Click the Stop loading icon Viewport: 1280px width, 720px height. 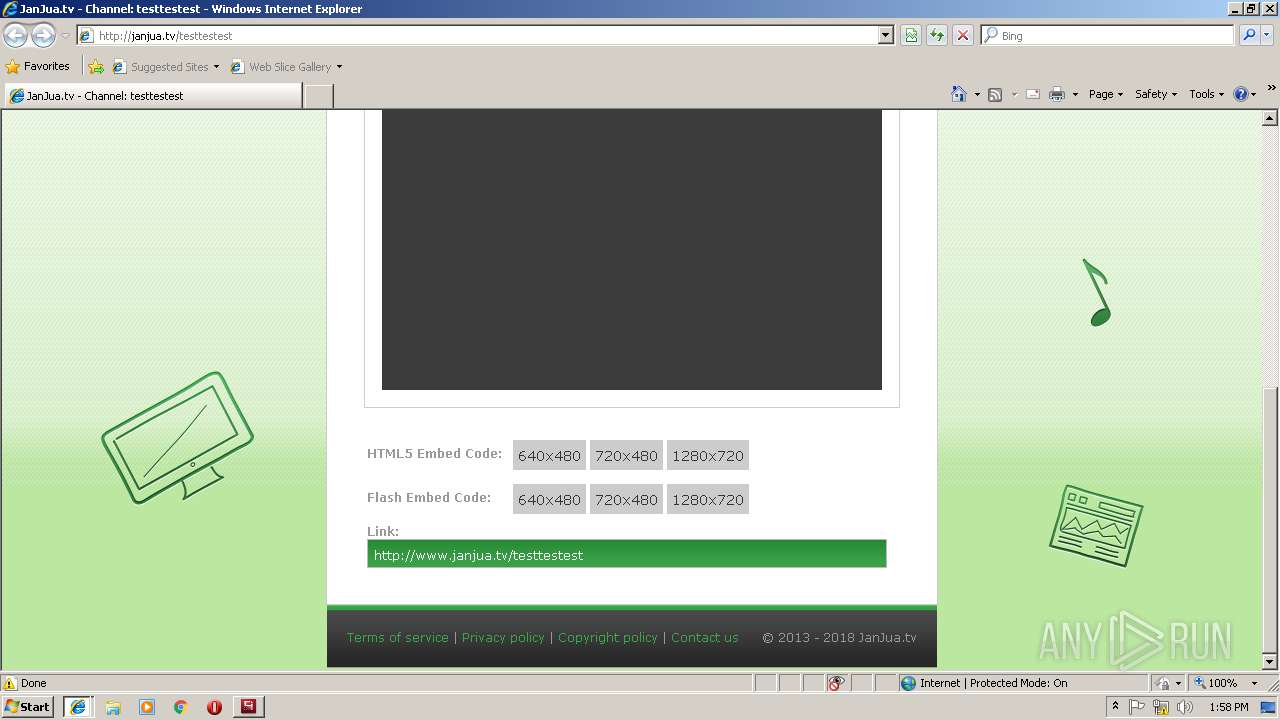click(x=963, y=35)
